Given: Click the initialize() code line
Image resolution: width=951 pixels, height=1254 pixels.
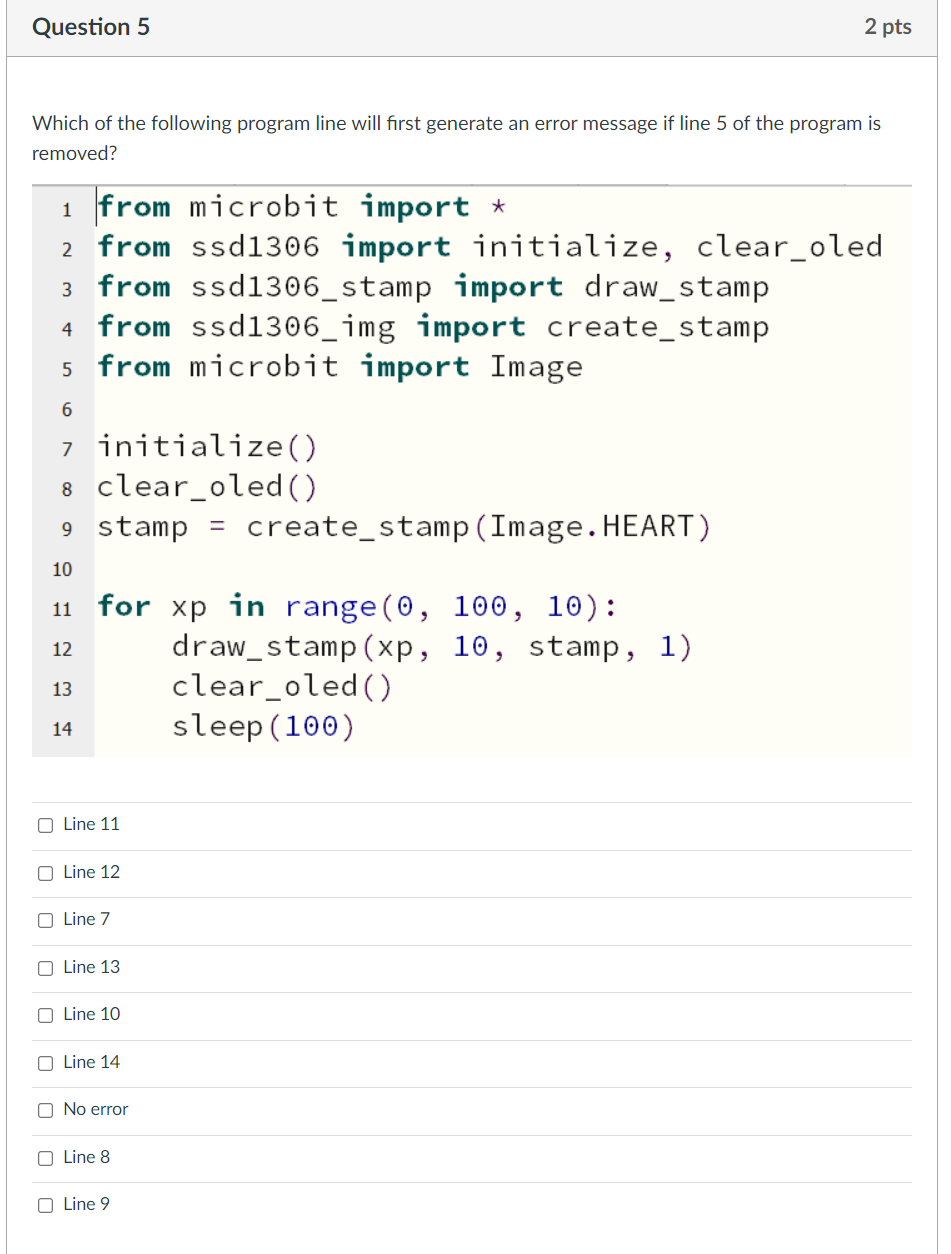Looking at the screenshot, I should pos(207,446).
